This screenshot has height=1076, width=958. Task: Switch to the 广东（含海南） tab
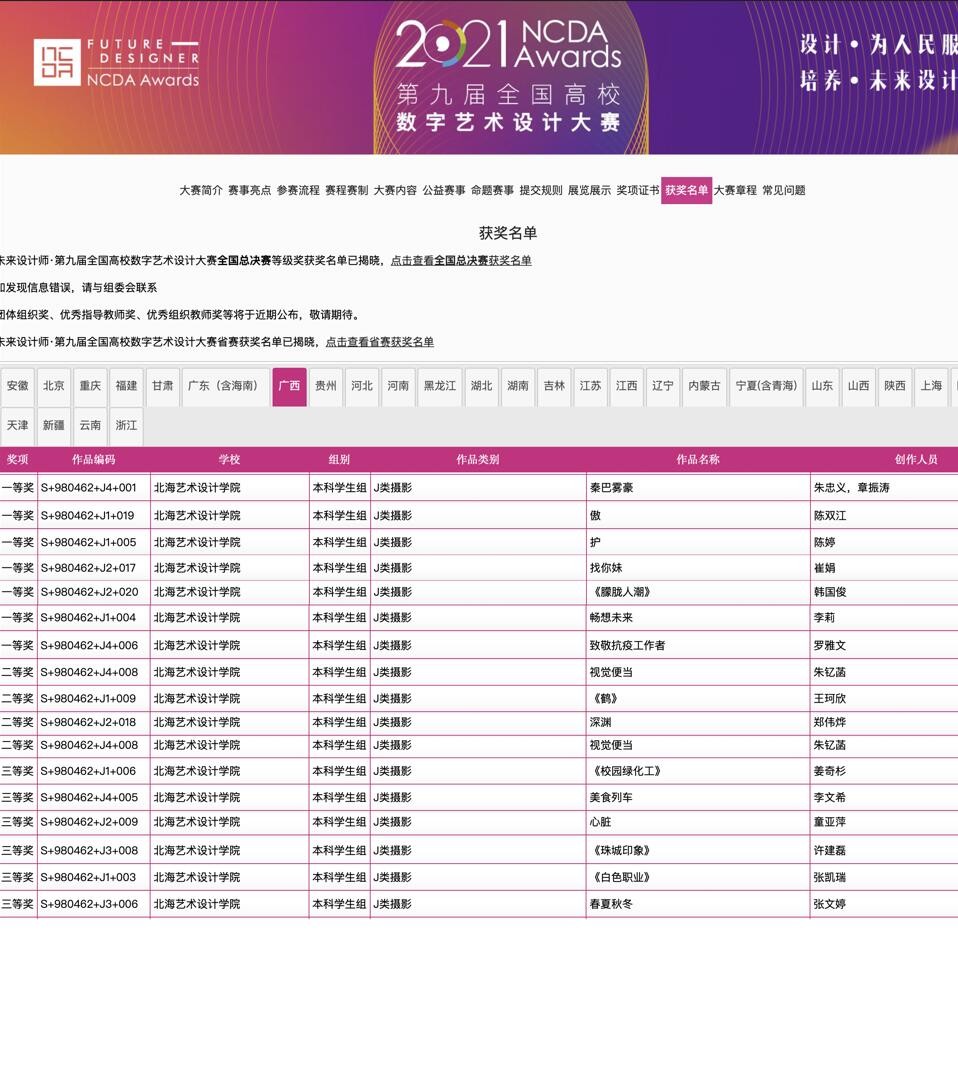tap(225, 386)
